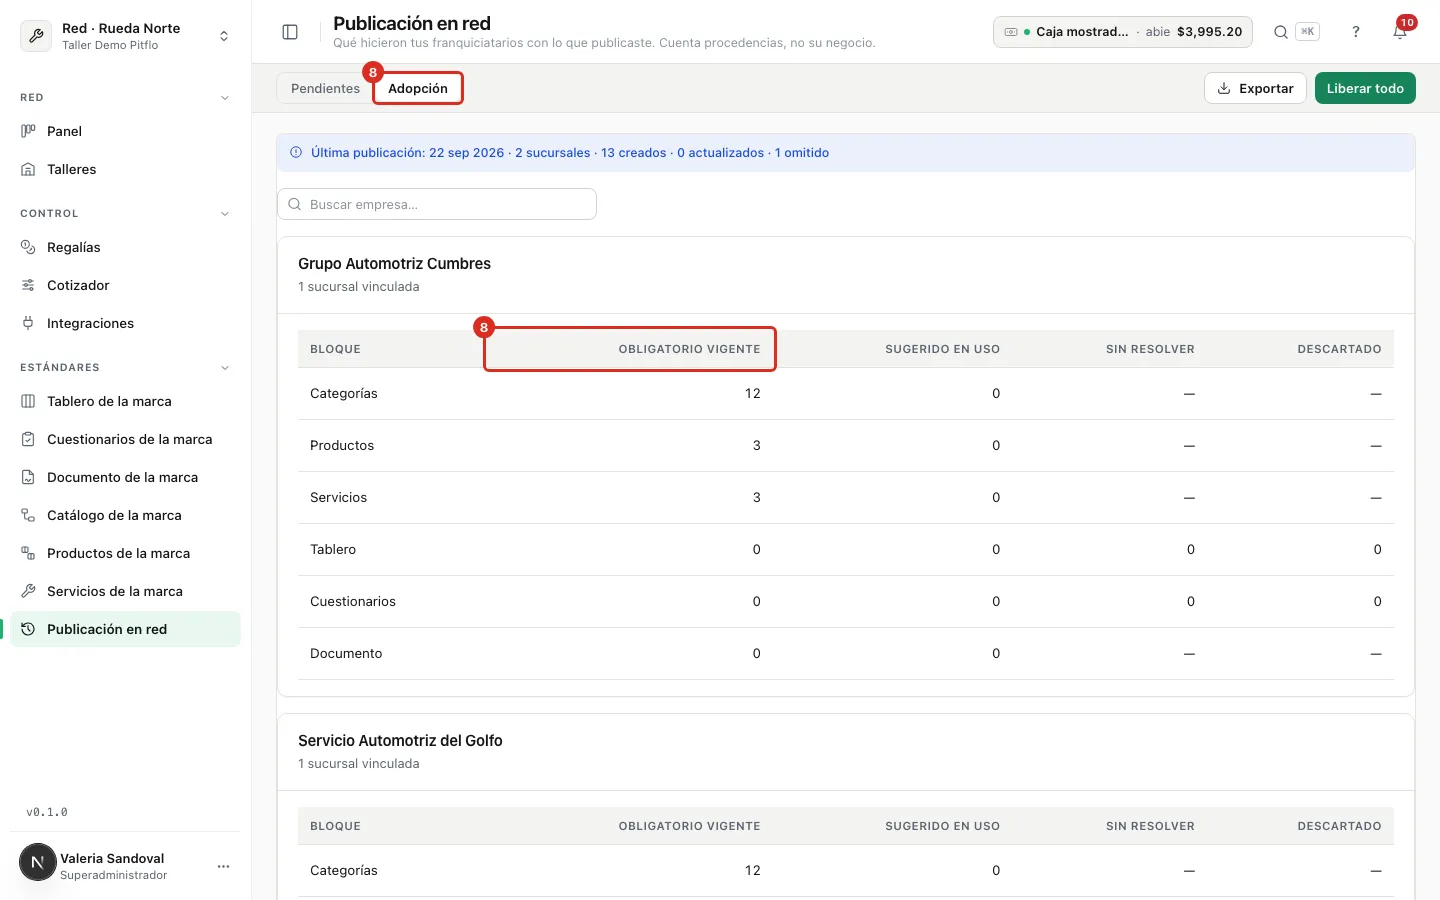Image resolution: width=1440 pixels, height=900 pixels.
Task: Click the Cotizador sliders icon
Action: pyautogui.click(x=28, y=285)
